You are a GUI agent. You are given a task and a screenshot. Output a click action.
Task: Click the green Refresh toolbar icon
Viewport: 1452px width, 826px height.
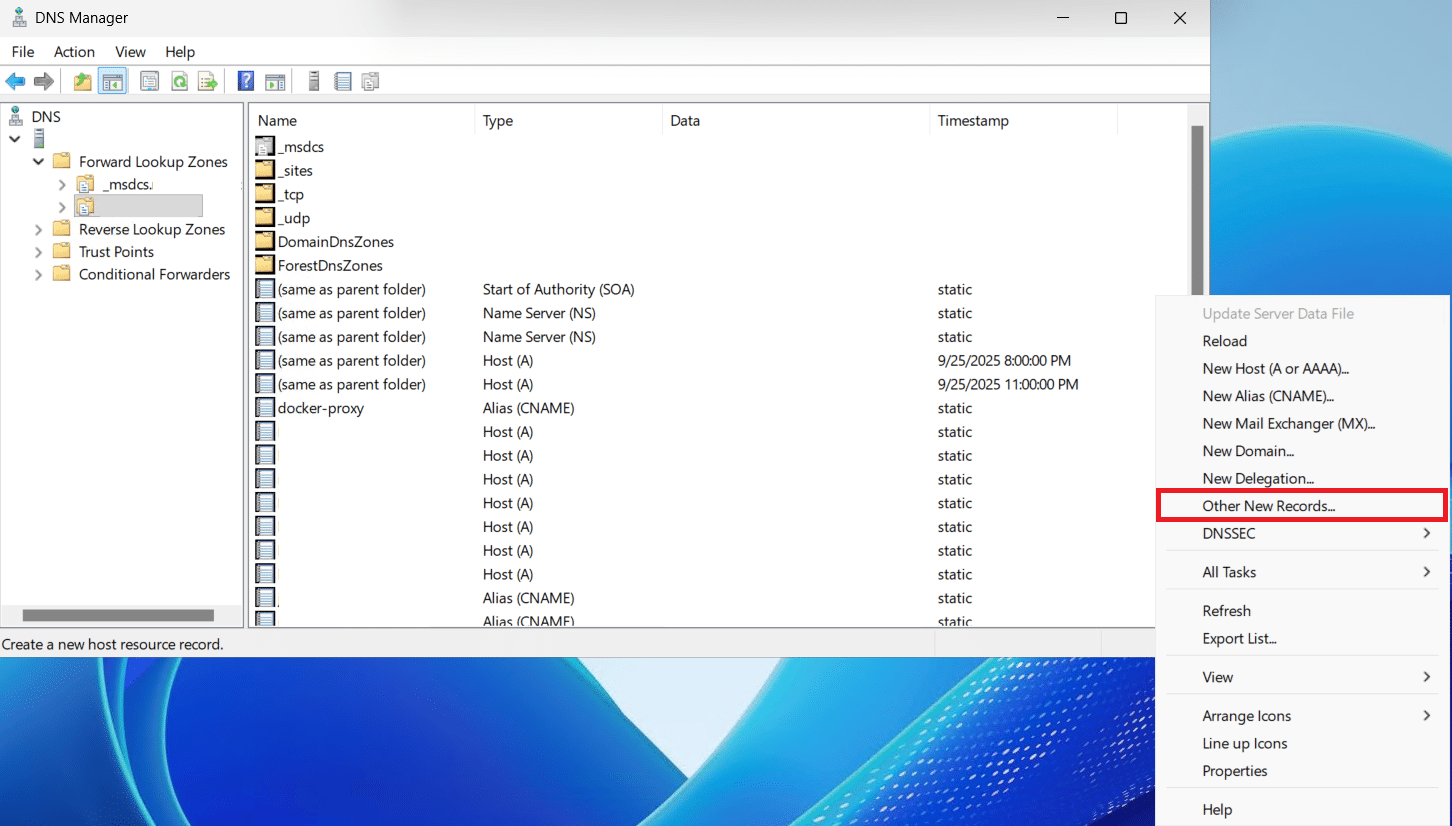coord(179,82)
